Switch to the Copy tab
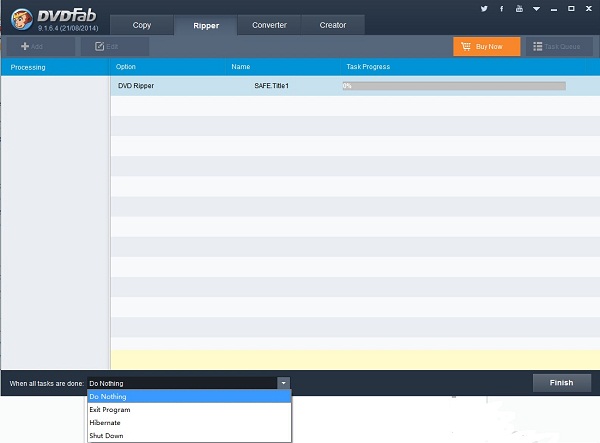600x443 pixels. pyautogui.click(x=142, y=25)
